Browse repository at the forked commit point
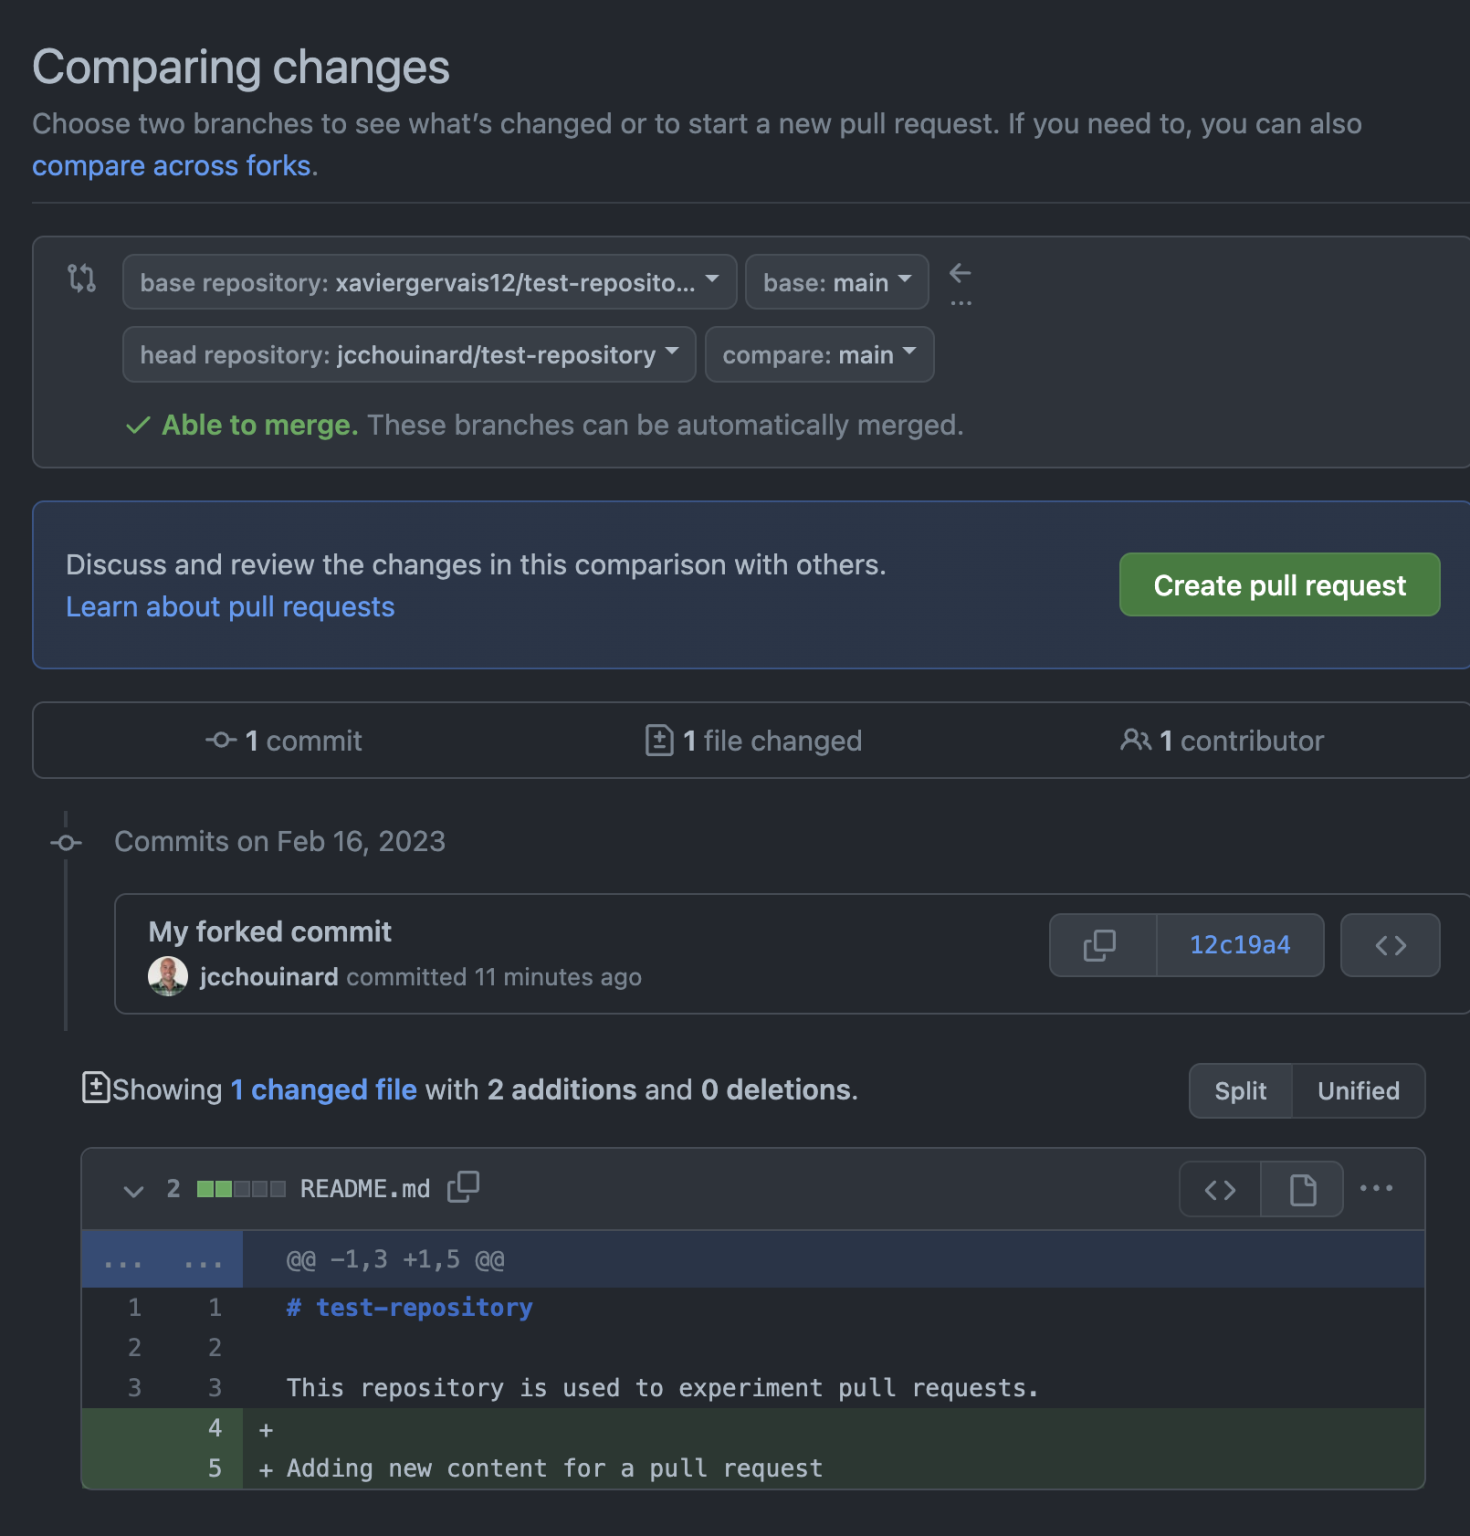 tap(1390, 945)
